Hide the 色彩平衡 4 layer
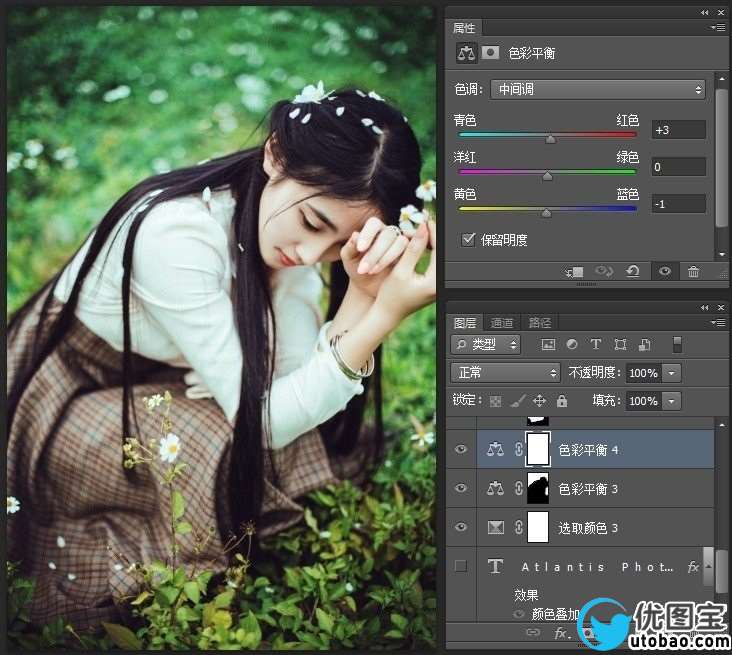Viewport: 732px width, 655px height. coord(461,450)
